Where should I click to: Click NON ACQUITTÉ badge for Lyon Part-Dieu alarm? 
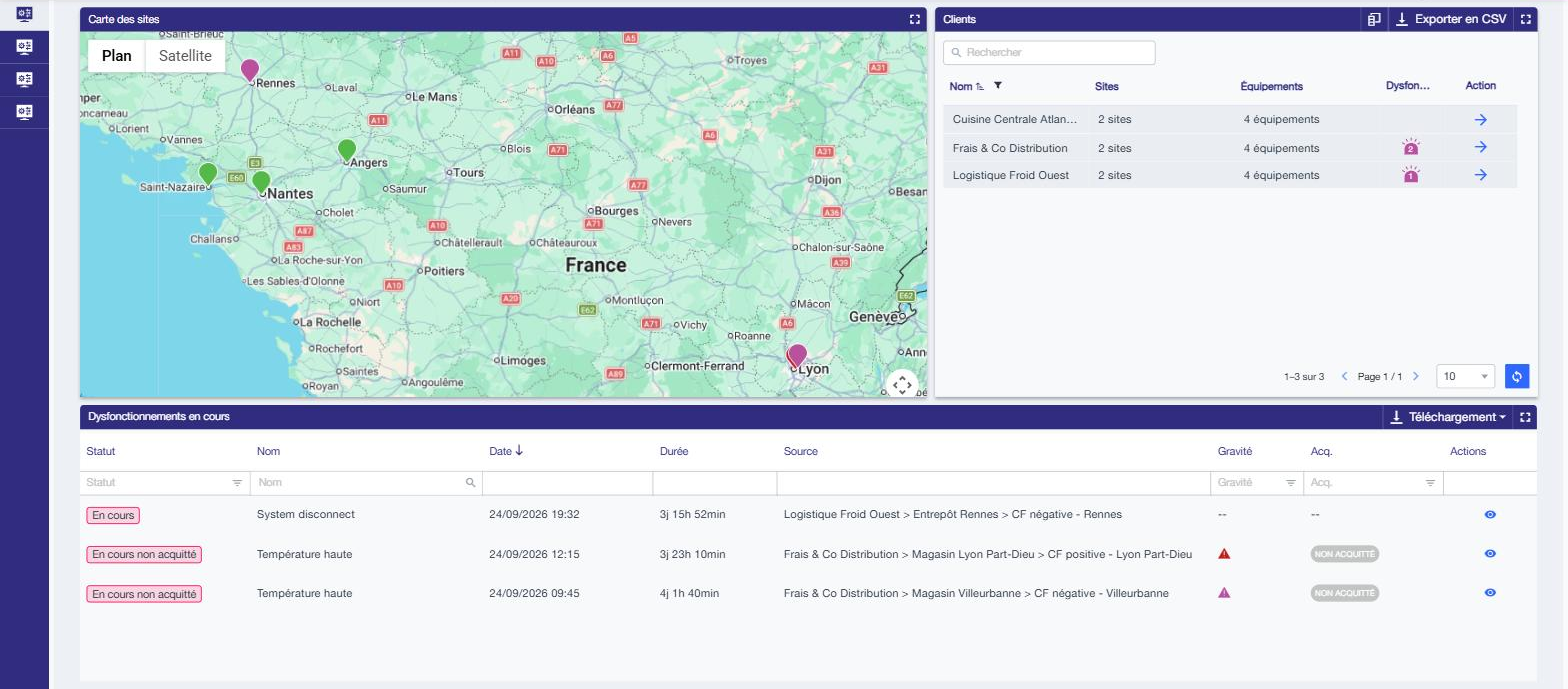1344,554
